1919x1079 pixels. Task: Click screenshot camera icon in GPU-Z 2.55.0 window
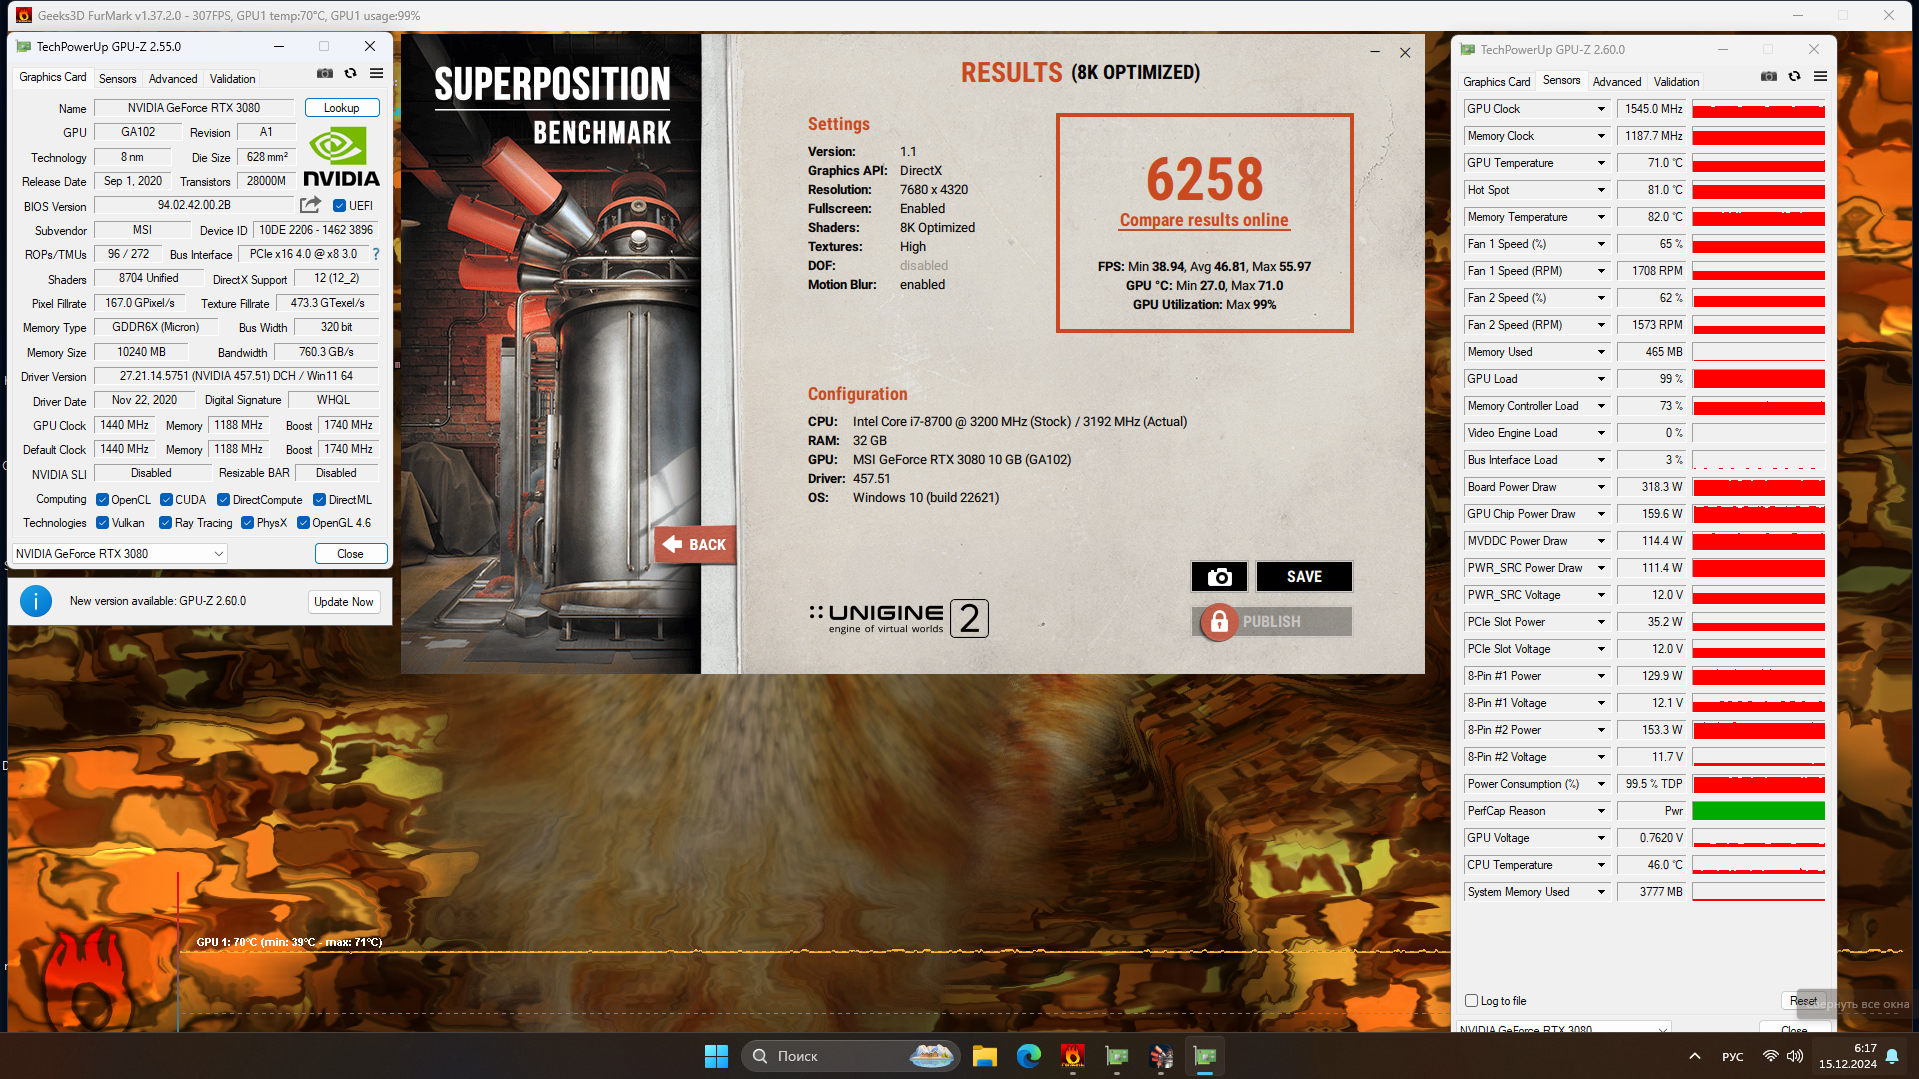(x=325, y=73)
